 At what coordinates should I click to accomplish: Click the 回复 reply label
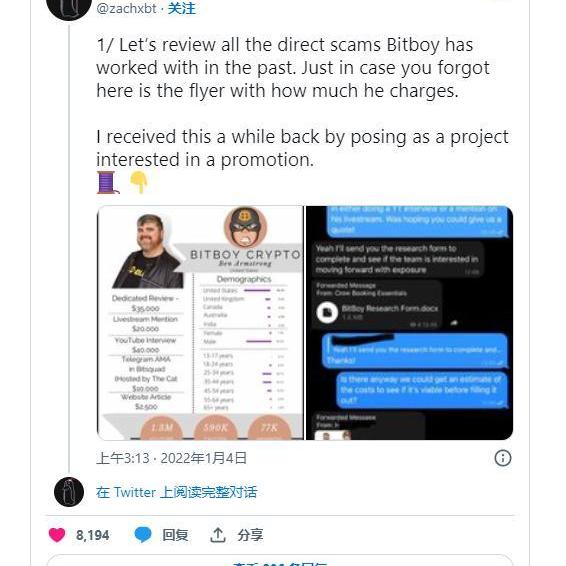click(x=175, y=535)
